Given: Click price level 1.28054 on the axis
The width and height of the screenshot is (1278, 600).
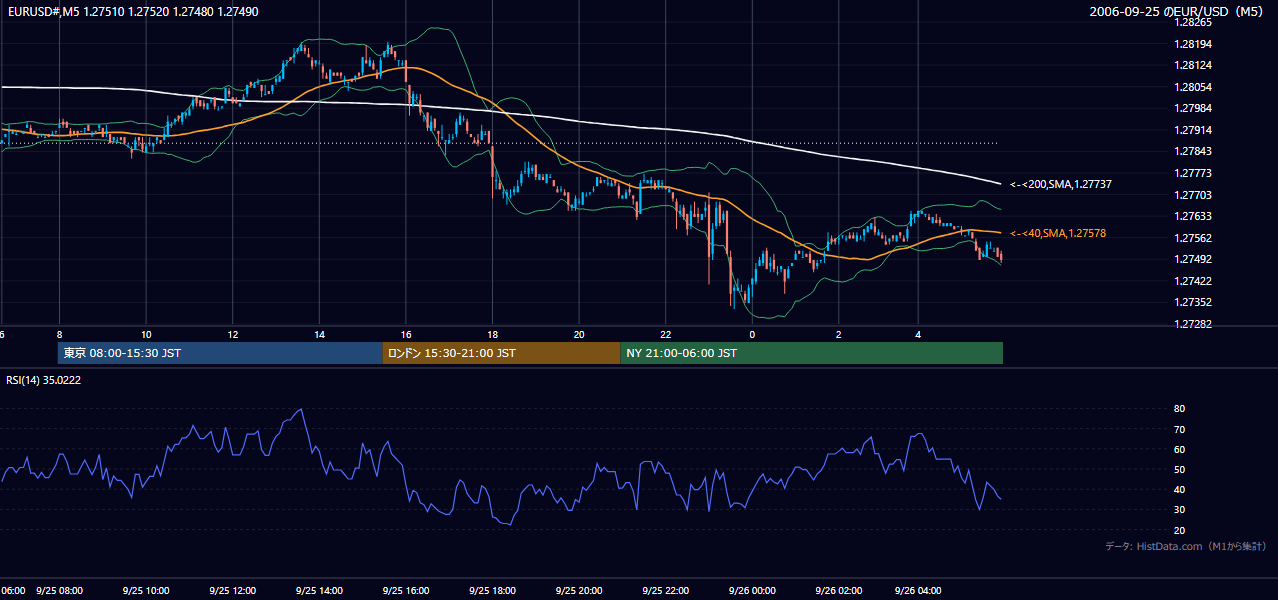Looking at the screenshot, I should point(1193,87).
